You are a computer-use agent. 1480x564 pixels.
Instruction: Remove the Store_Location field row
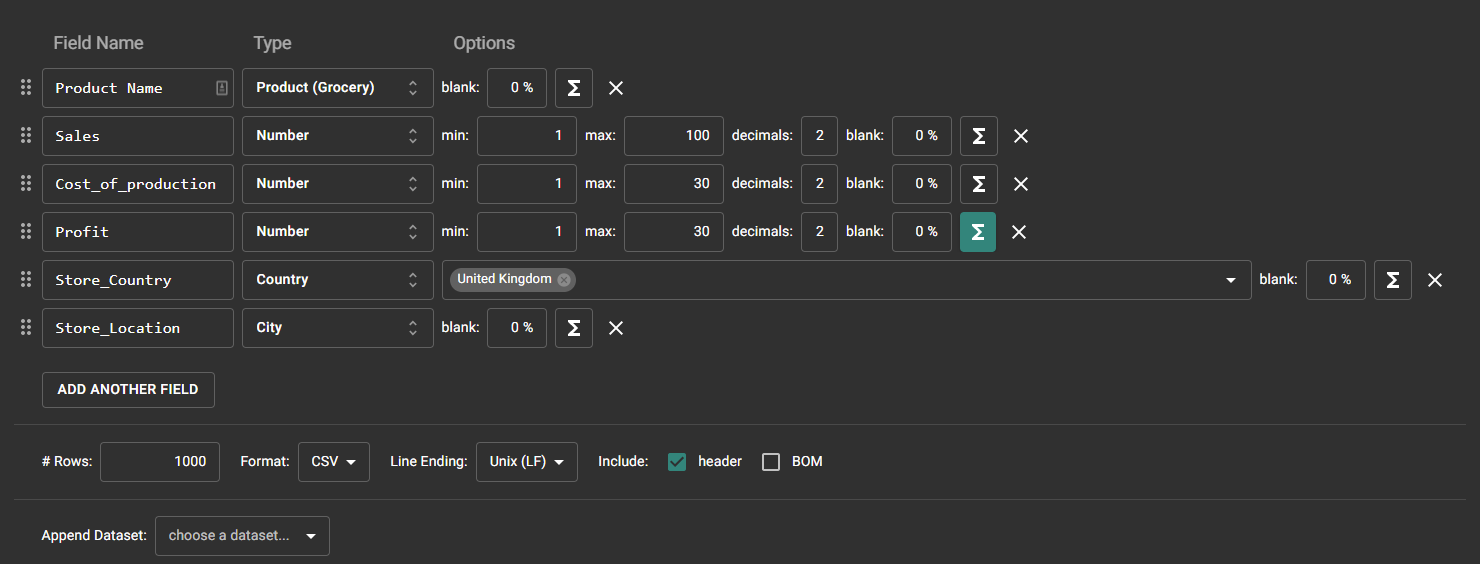(616, 328)
